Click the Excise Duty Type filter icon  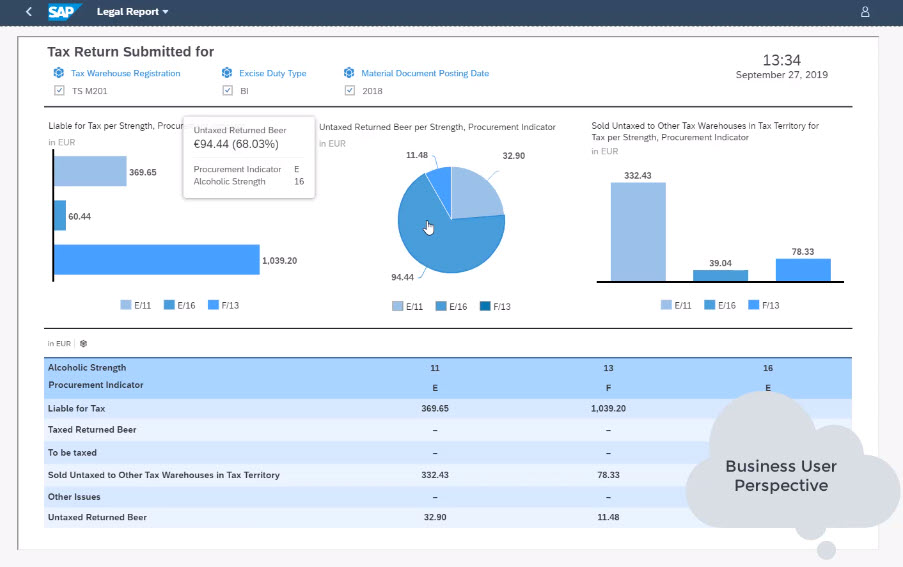pyautogui.click(x=227, y=73)
